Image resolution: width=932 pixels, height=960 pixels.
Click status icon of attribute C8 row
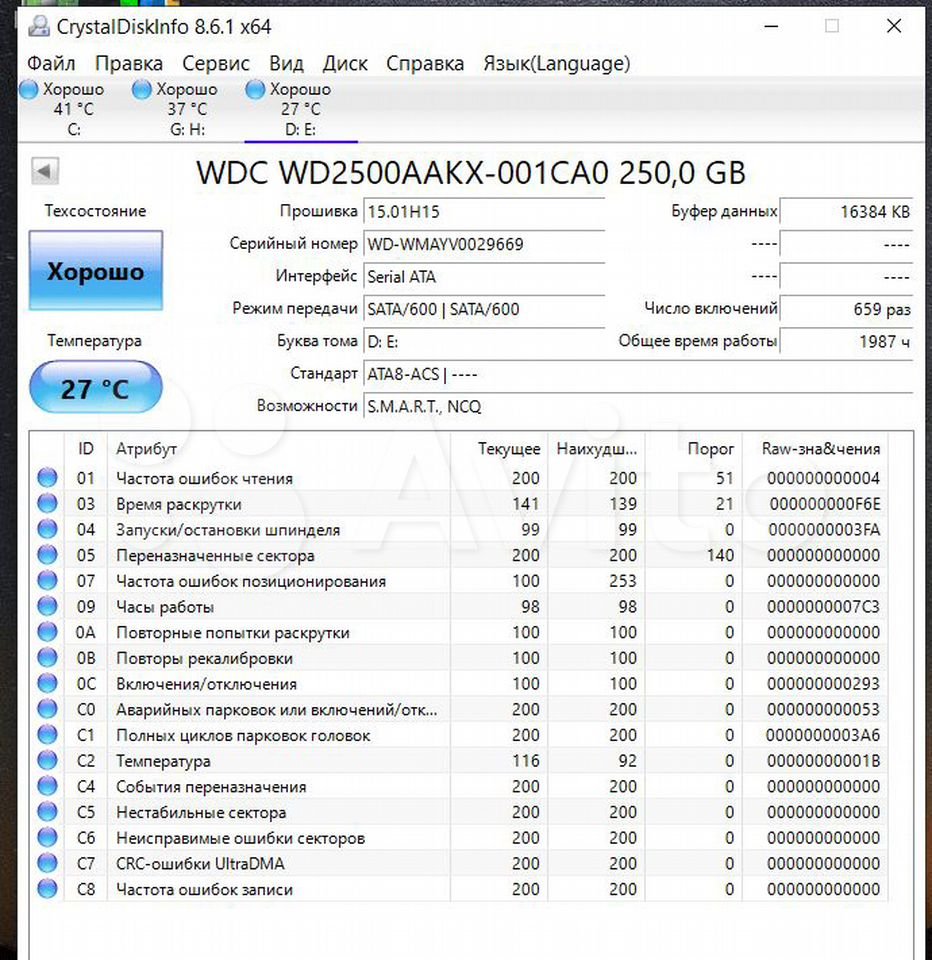(x=47, y=889)
